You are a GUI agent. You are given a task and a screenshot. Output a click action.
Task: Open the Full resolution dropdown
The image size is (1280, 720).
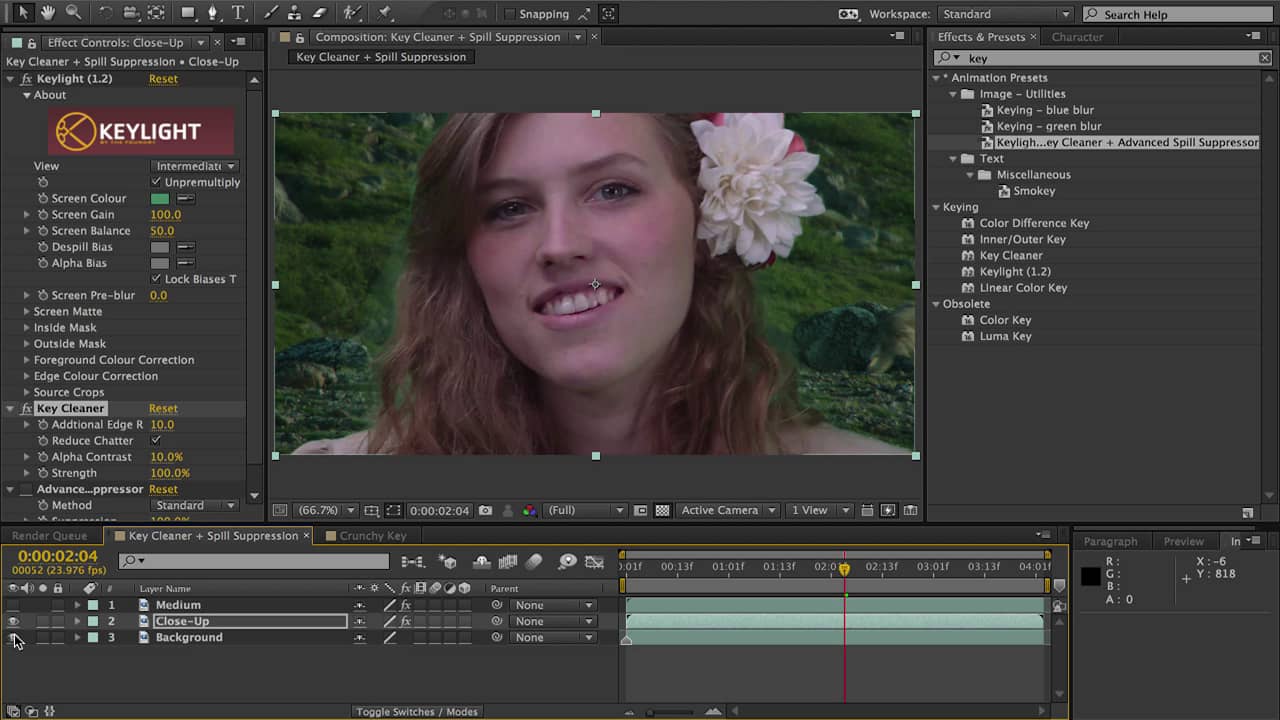(585, 510)
